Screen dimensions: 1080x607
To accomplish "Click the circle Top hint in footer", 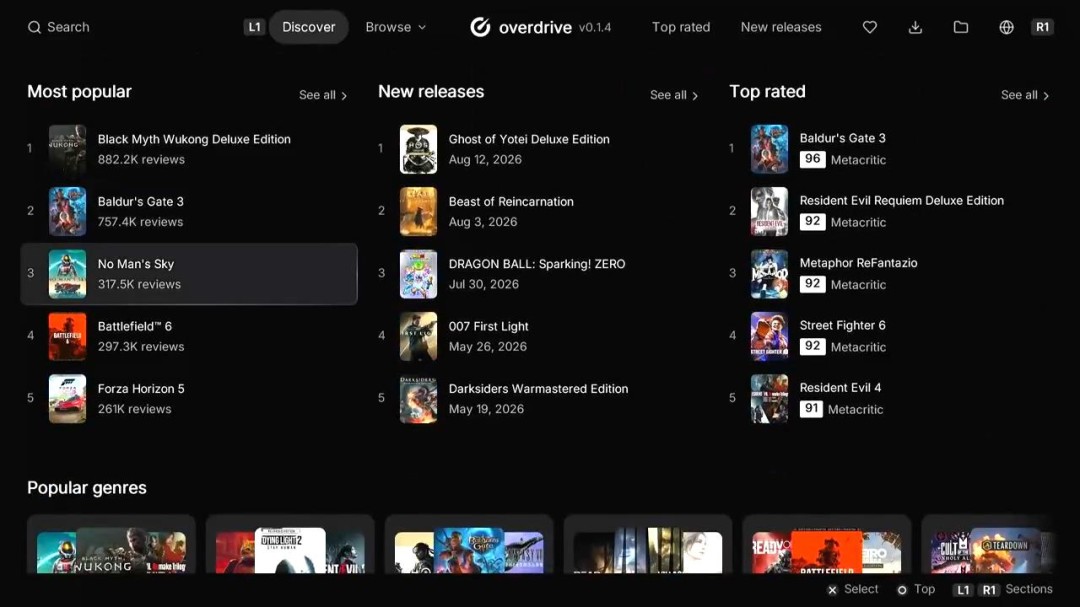I will [x=916, y=590].
